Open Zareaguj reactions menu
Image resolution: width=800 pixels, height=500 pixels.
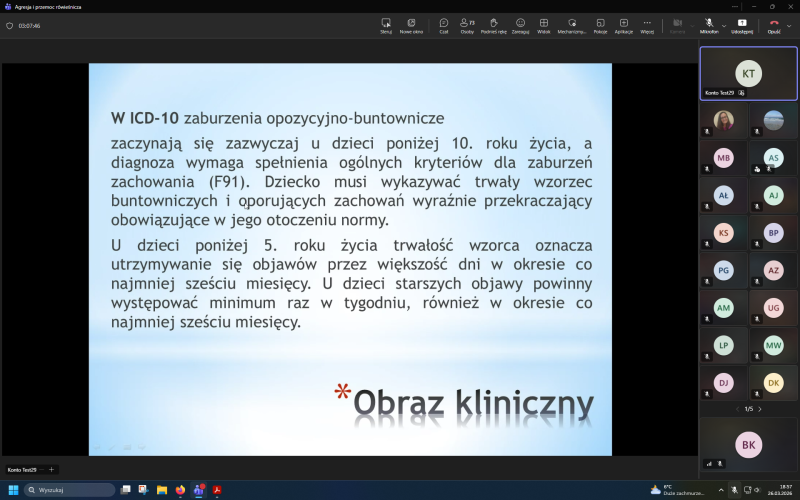(520, 25)
